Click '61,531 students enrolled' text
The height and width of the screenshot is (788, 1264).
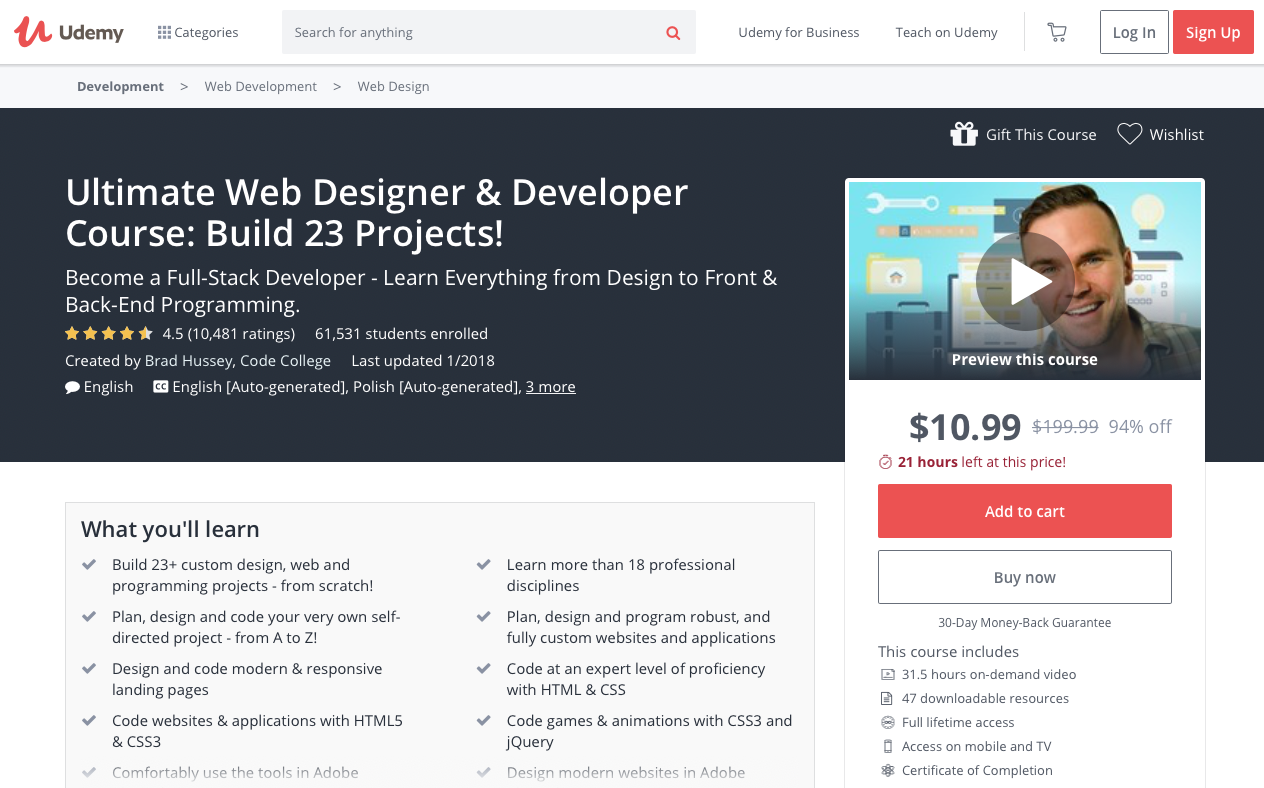(x=401, y=333)
